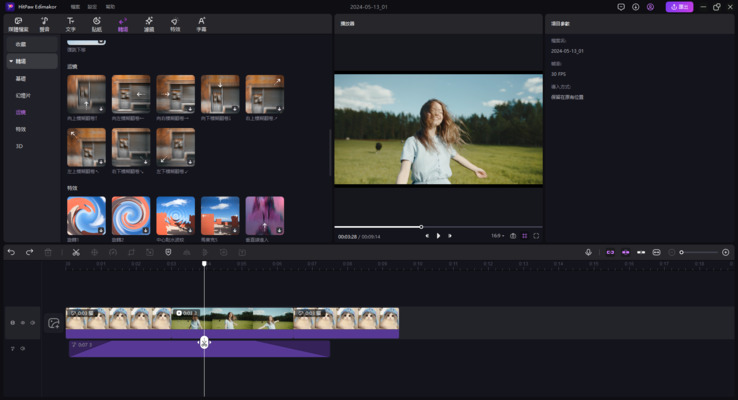Select the scissors split tool
The width and height of the screenshot is (738, 400).
click(76, 252)
